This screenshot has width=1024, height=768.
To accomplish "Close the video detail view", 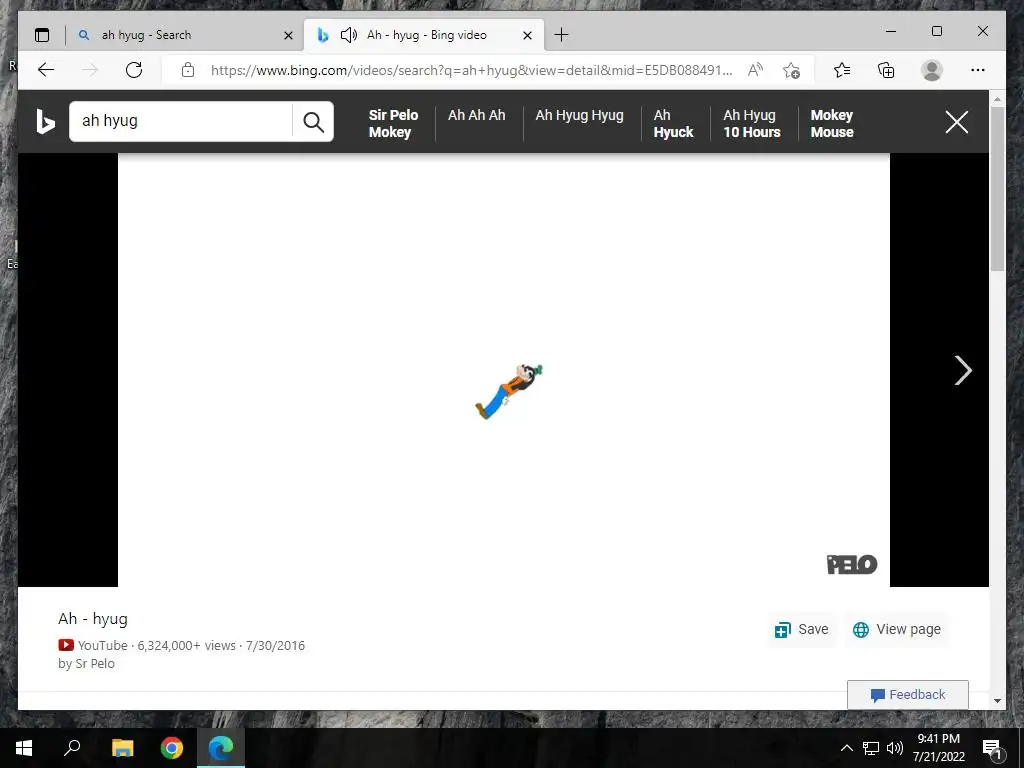I will tap(957, 122).
